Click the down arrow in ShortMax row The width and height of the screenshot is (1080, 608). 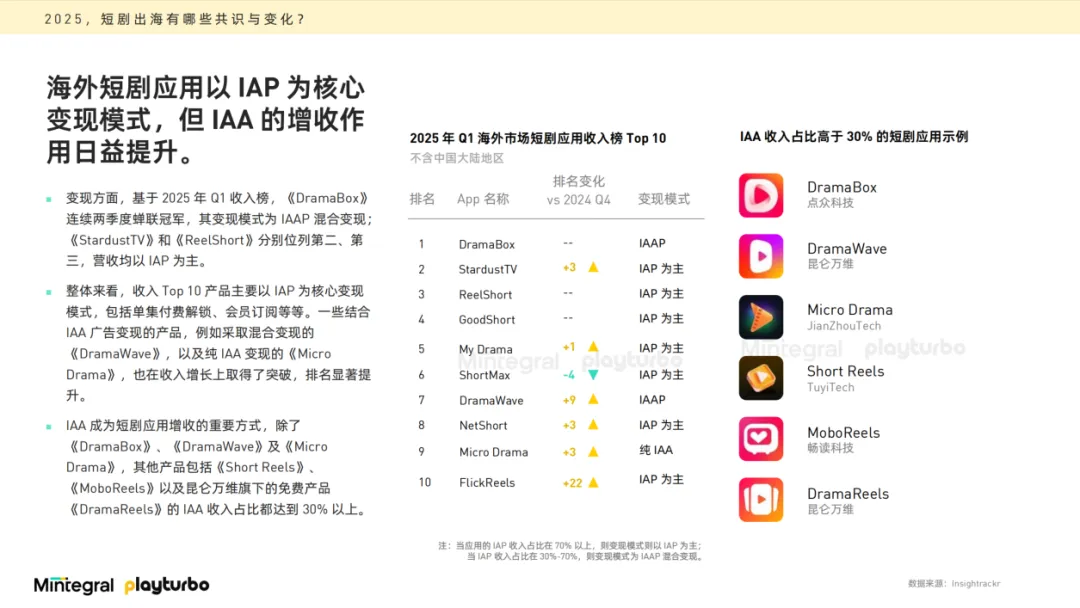tap(593, 375)
